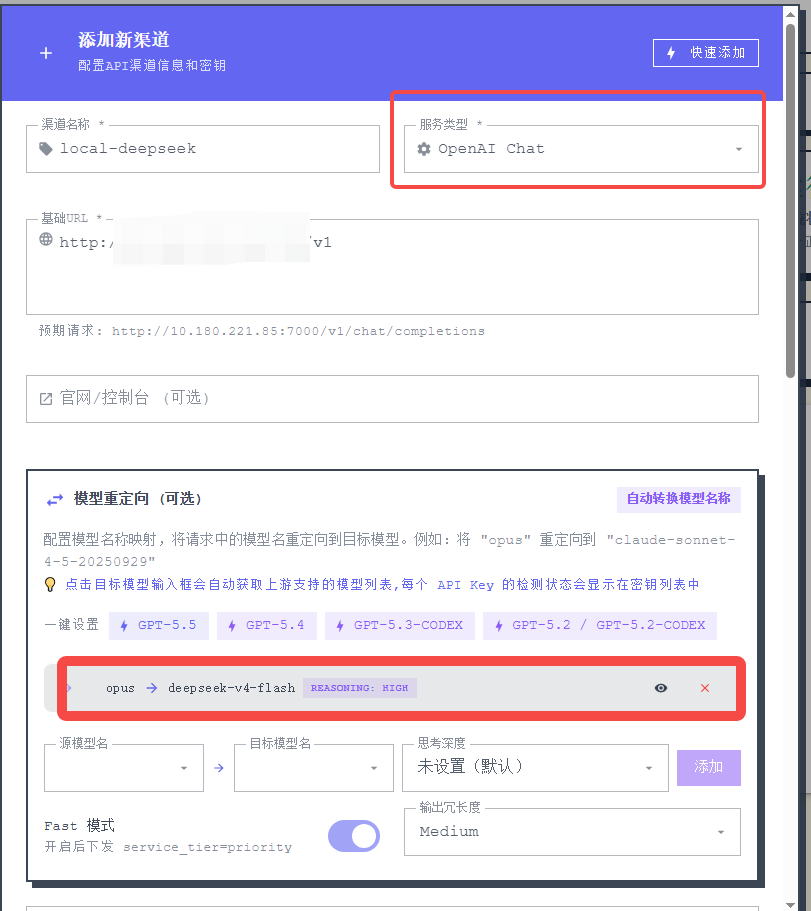Apply the GPT-5.5 one-click preset
The image size is (811, 911).
point(159,626)
